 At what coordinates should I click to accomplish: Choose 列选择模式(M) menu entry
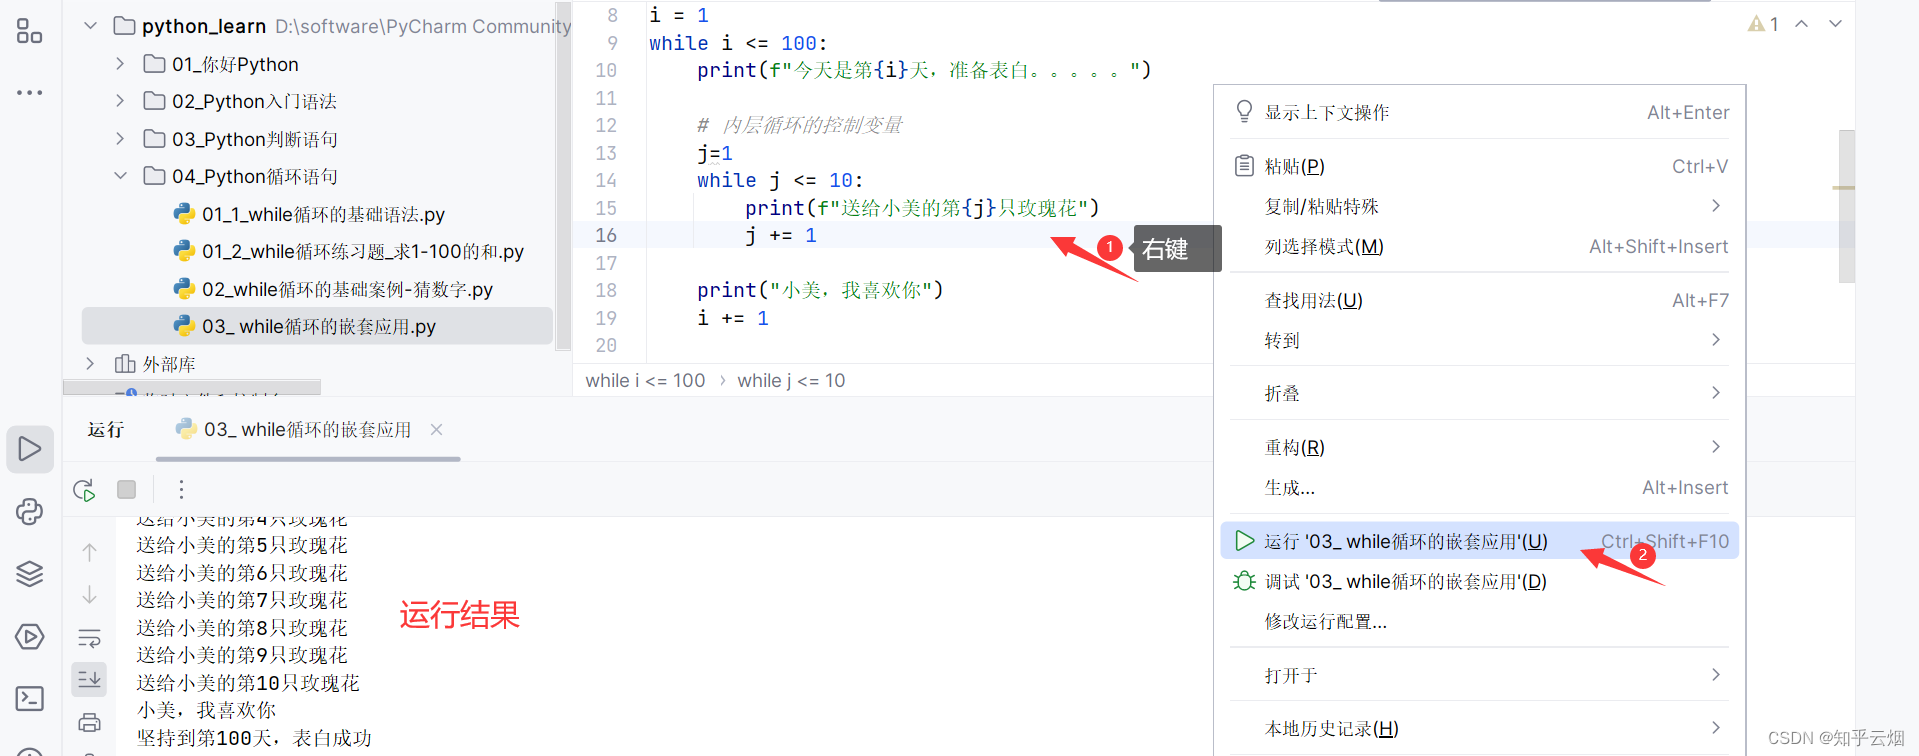[1480, 246]
